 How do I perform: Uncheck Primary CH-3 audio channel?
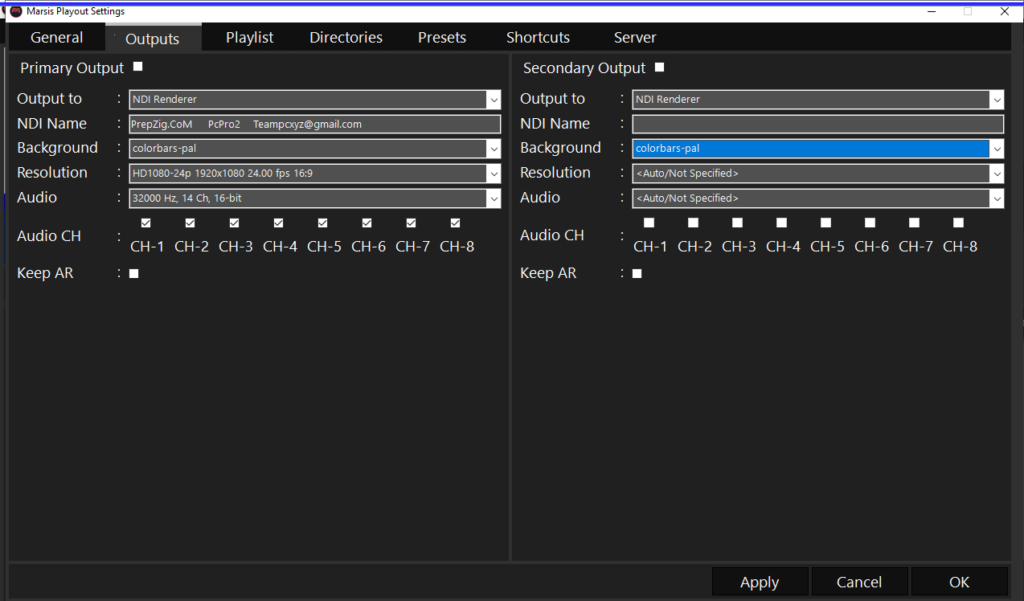[x=234, y=223]
